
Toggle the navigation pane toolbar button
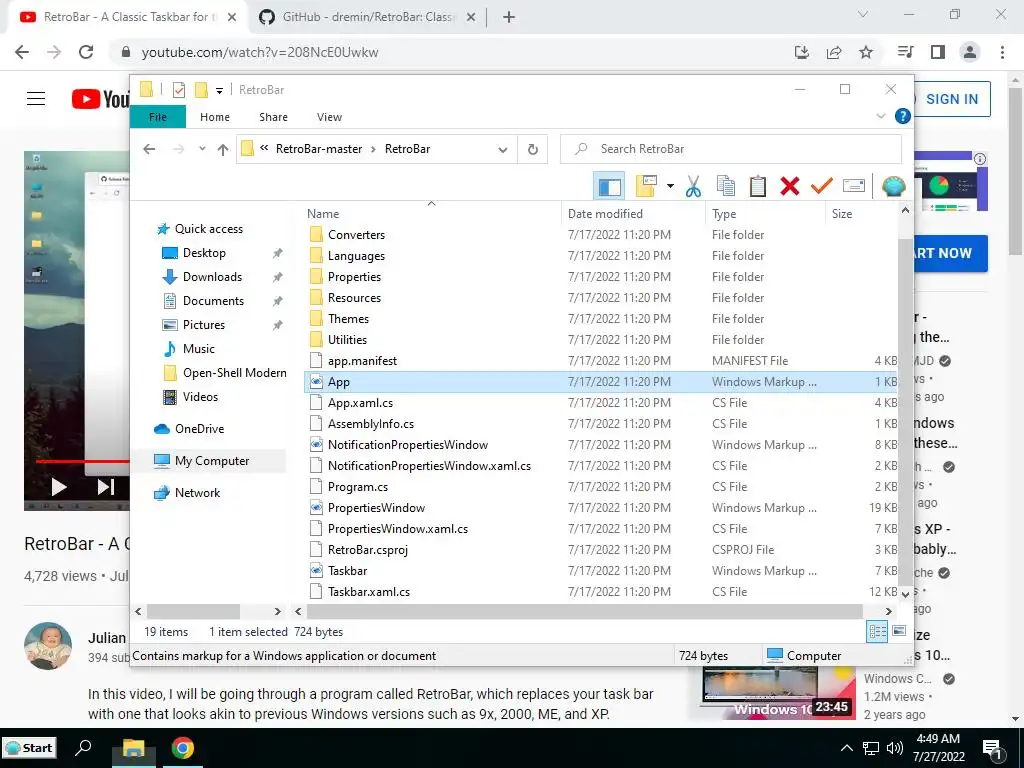(x=609, y=186)
